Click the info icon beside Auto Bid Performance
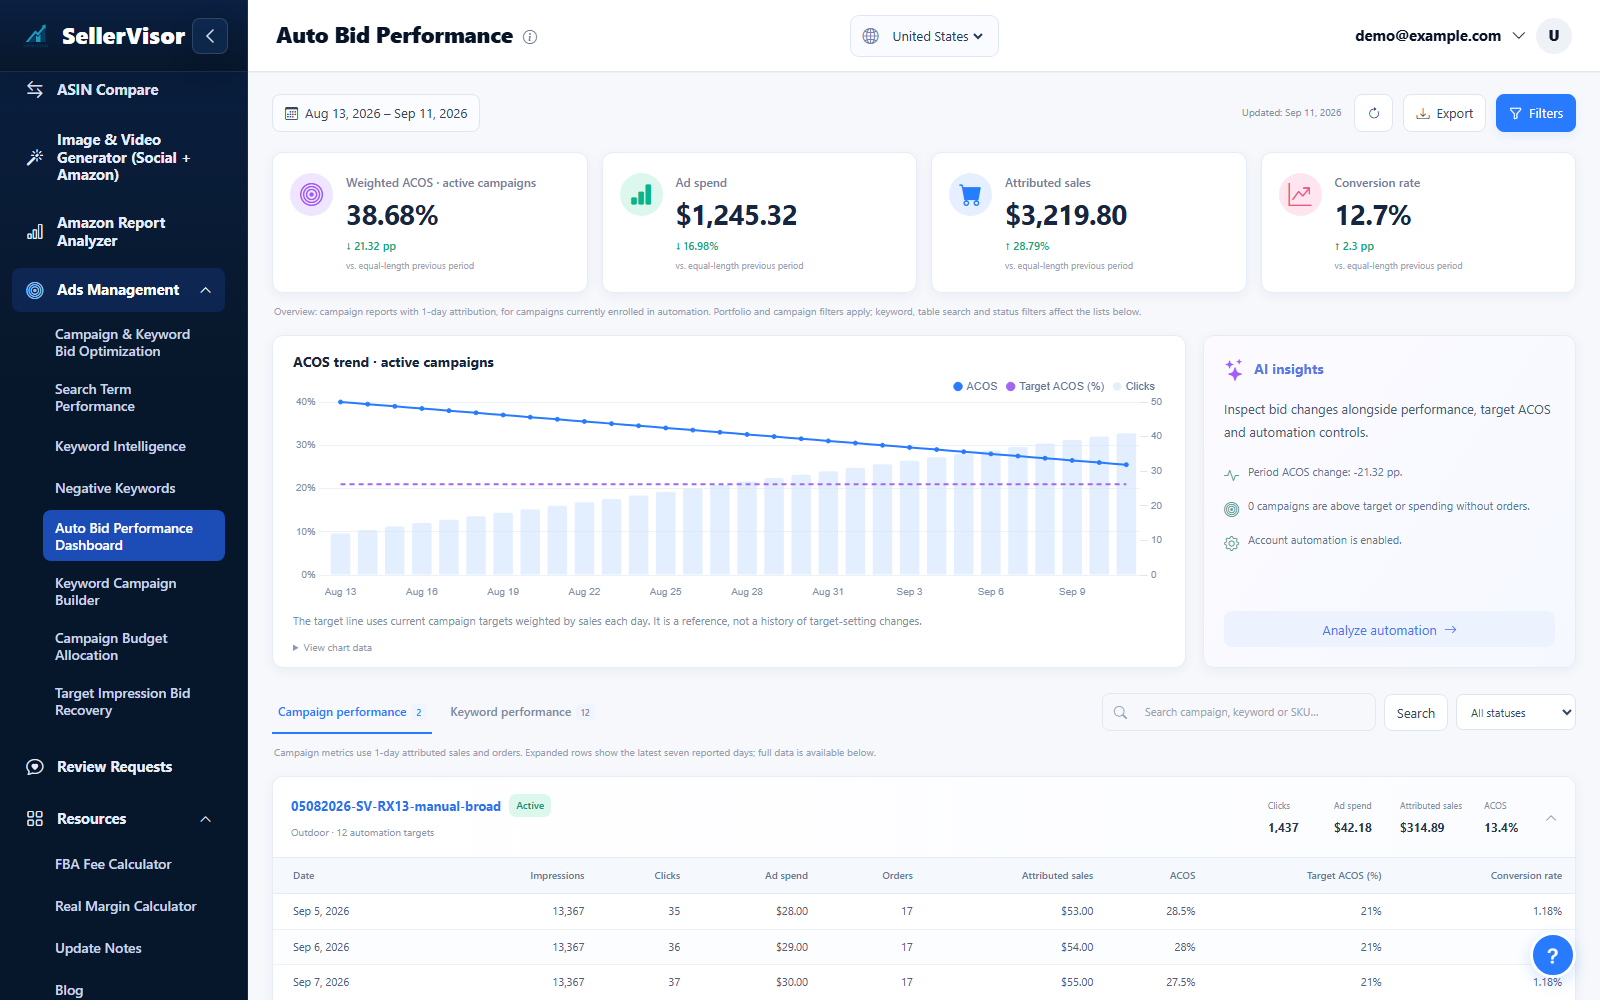 [530, 37]
